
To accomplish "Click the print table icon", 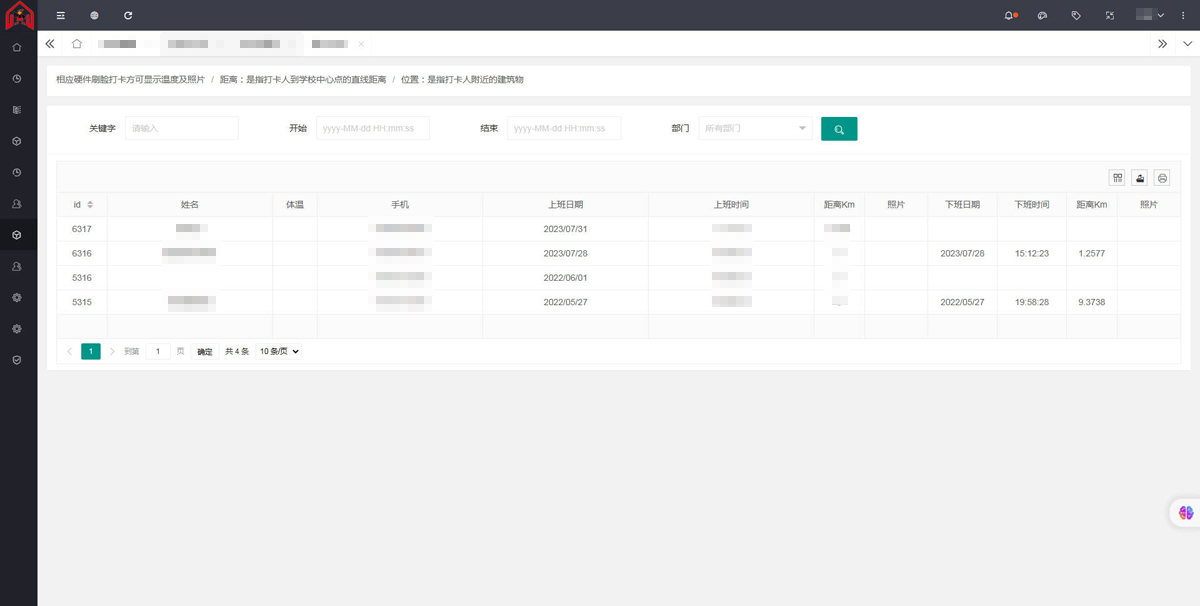I will point(1162,178).
